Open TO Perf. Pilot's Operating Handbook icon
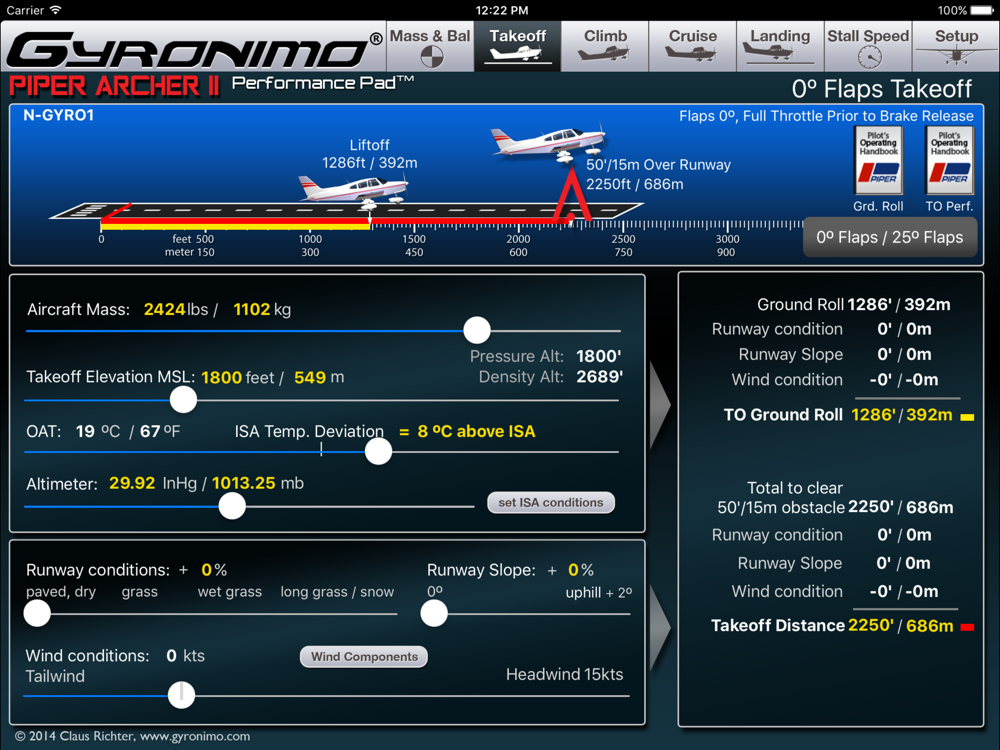The width and height of the screenshot is (1000, 750). pos(950,160)
